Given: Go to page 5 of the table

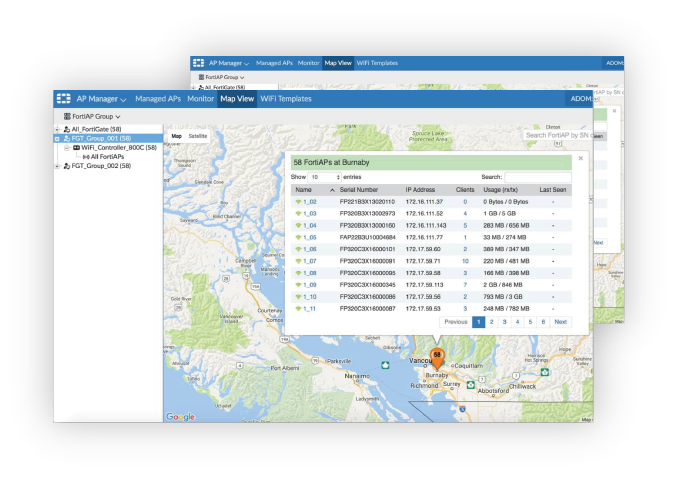Looking at the screenshot, I should (530, 322).
